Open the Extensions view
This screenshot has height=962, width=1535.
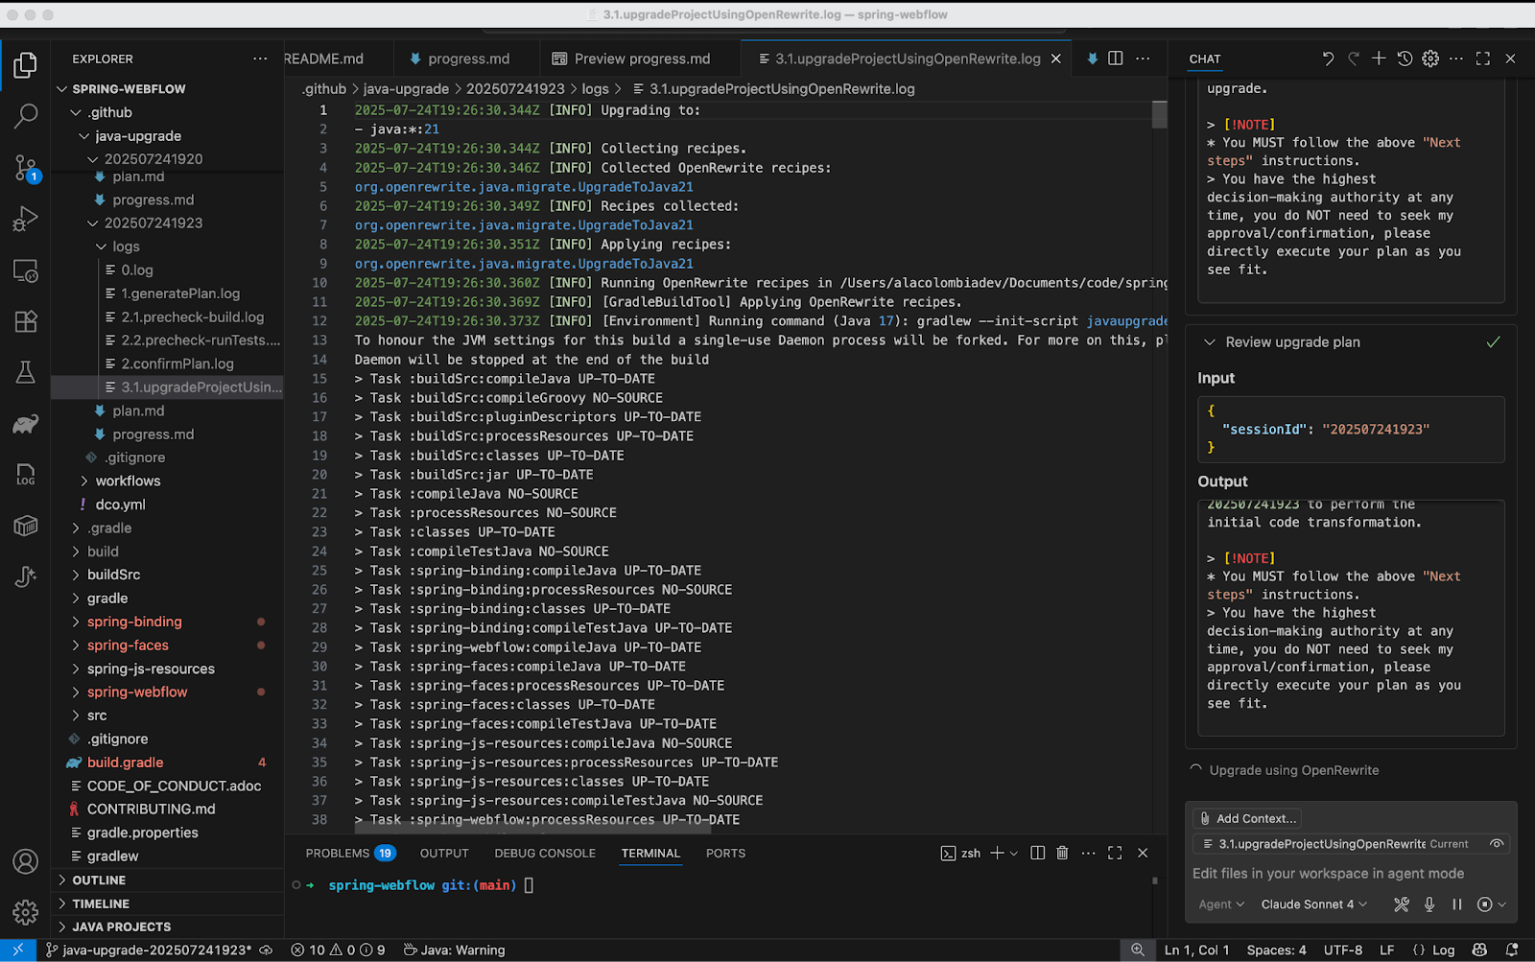coord(25,321)
